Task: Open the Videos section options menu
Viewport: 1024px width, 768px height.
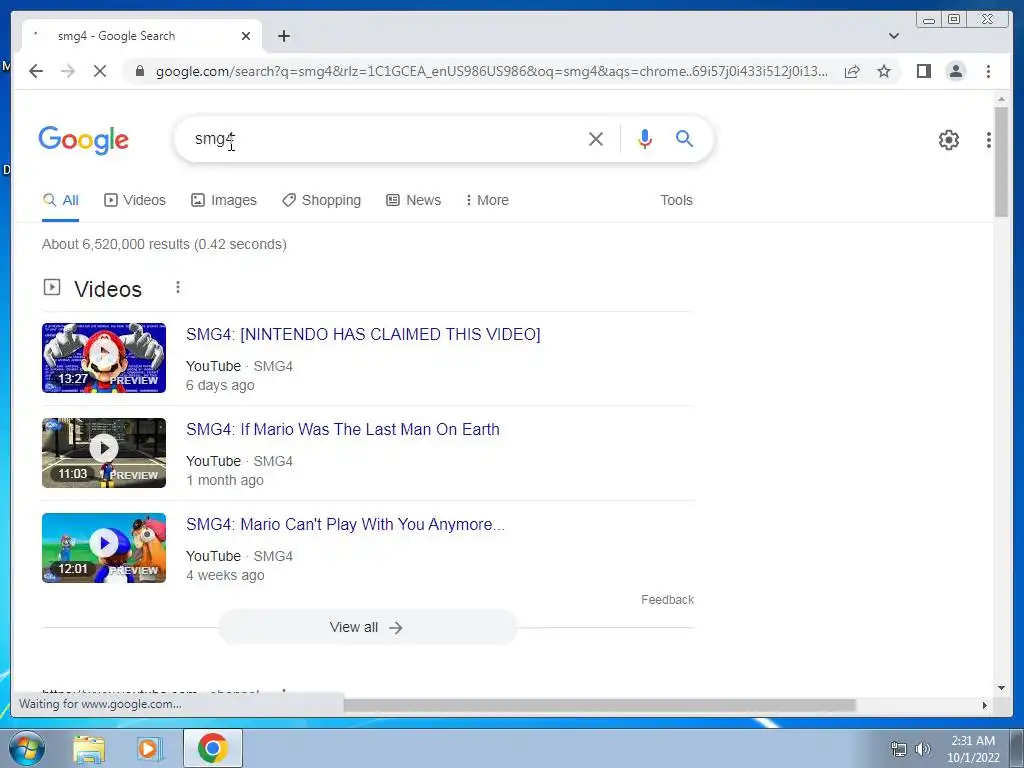Action: coord(178,287)
